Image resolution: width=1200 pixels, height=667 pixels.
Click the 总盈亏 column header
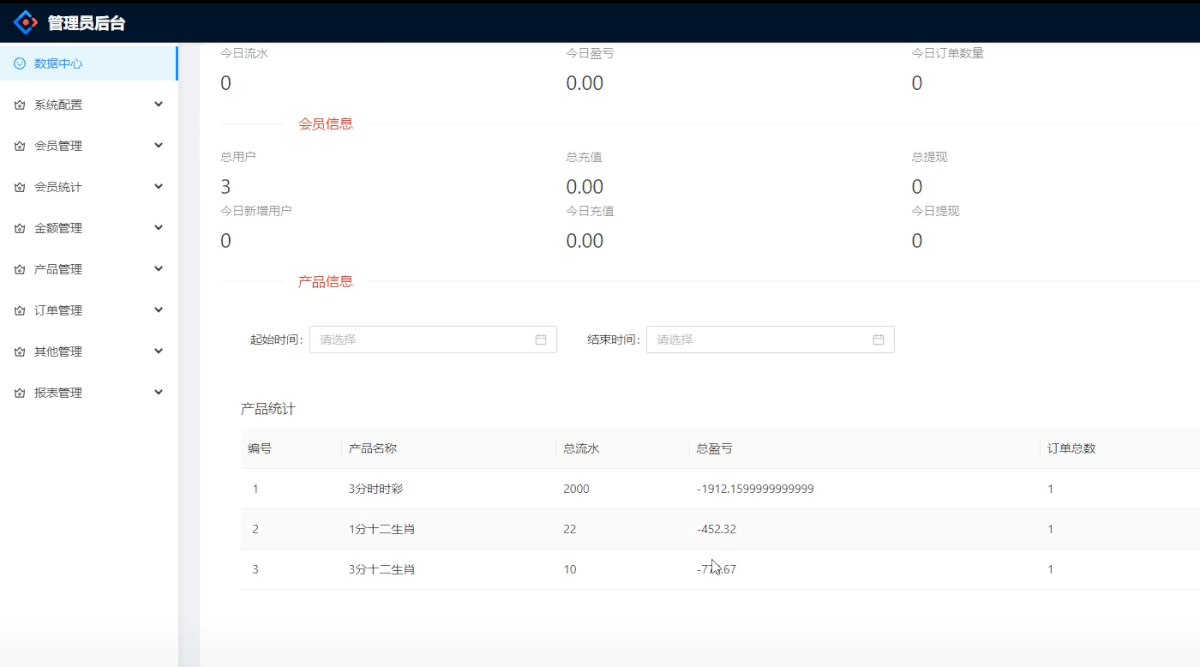(x=714, y=449)
